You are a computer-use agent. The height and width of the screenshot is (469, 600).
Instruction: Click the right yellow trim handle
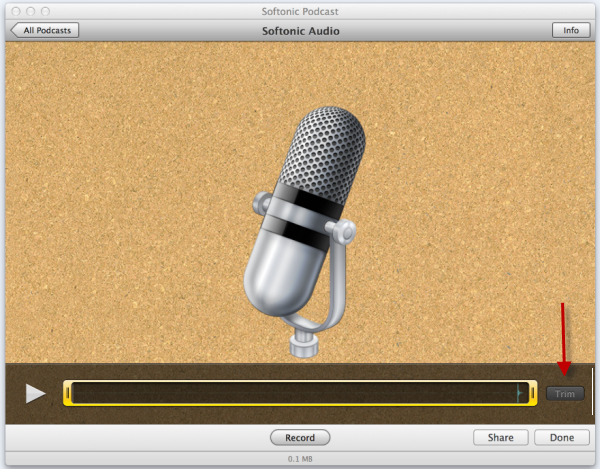click(532, 393)
